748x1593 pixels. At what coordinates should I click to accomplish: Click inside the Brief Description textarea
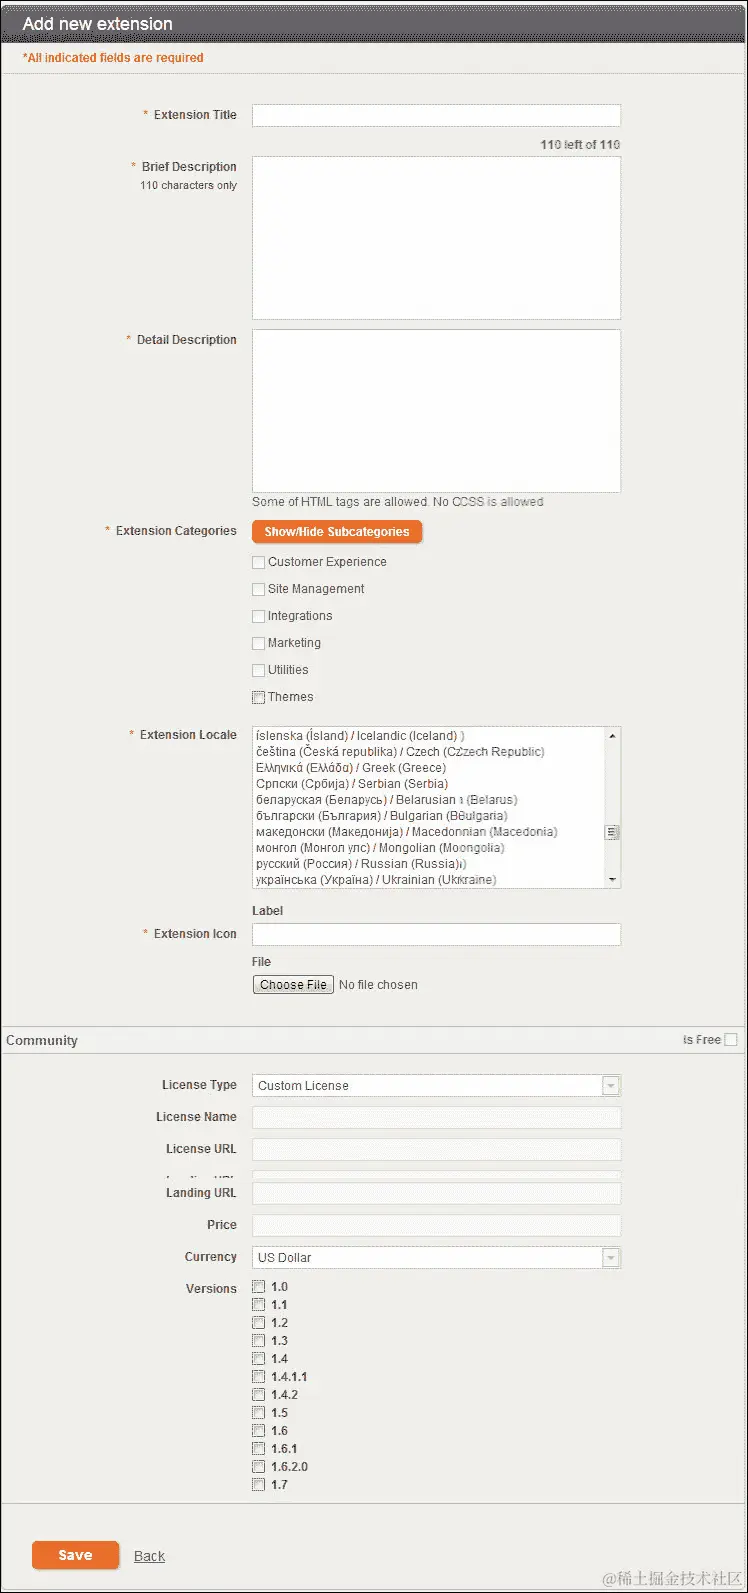click(x=436, y=238)
